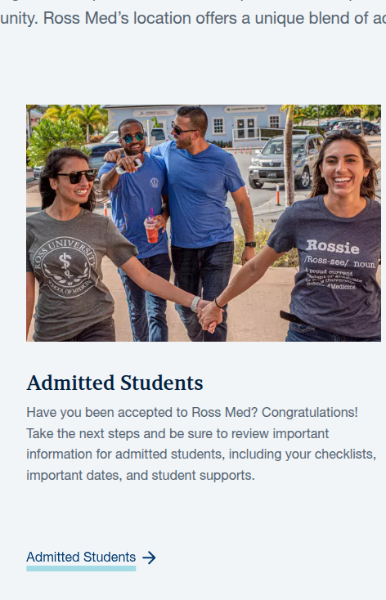Click the silver SUV in the parking lot
Image resolution: width=386 pixels, height=600 pixels.
pos(281,161)
